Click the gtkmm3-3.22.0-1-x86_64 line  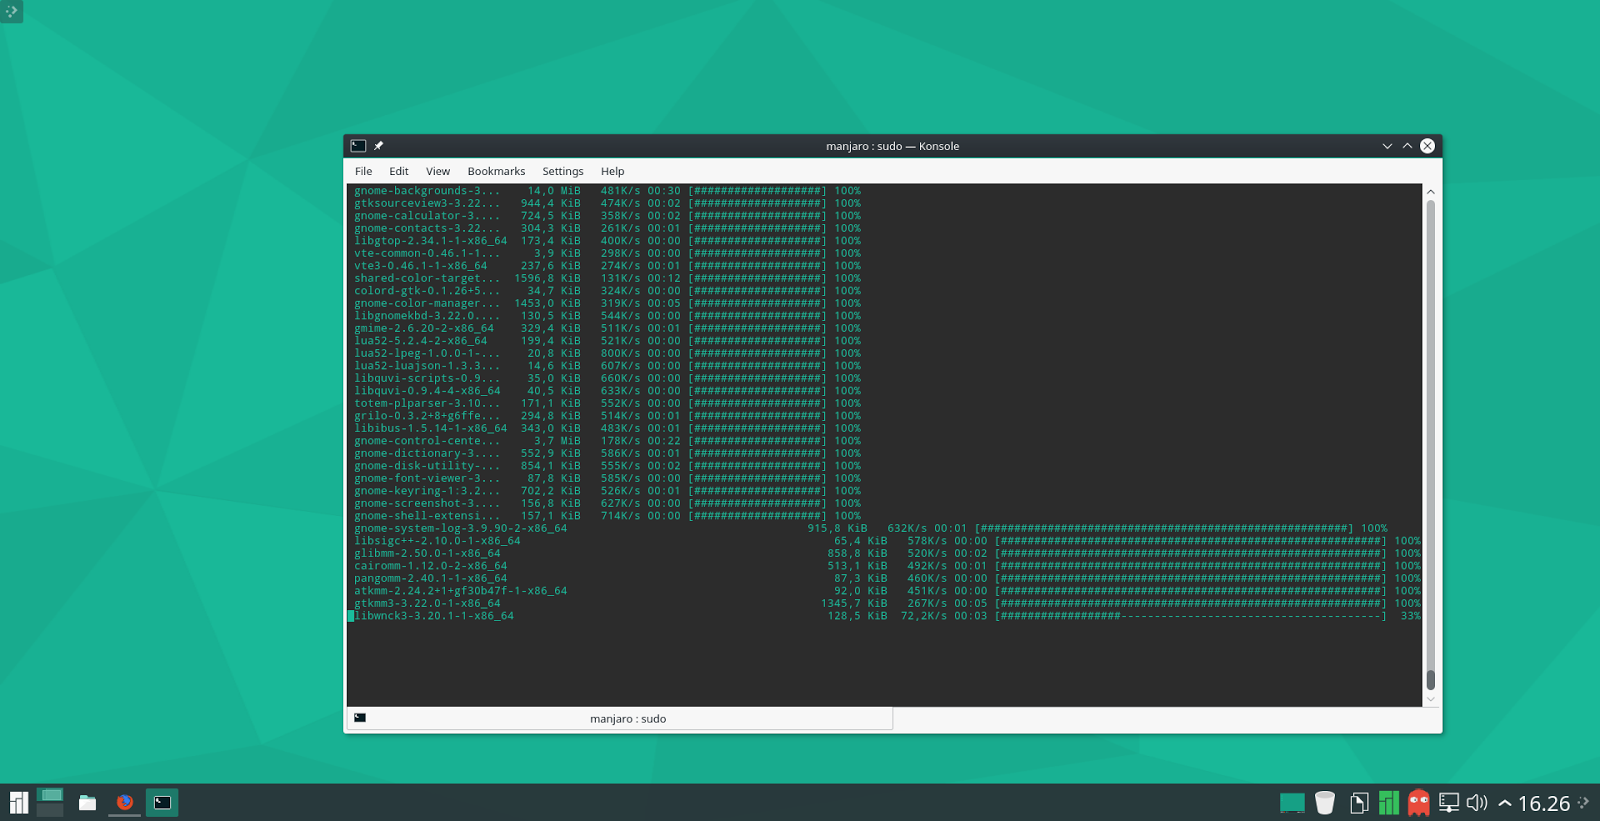[887, 603]
